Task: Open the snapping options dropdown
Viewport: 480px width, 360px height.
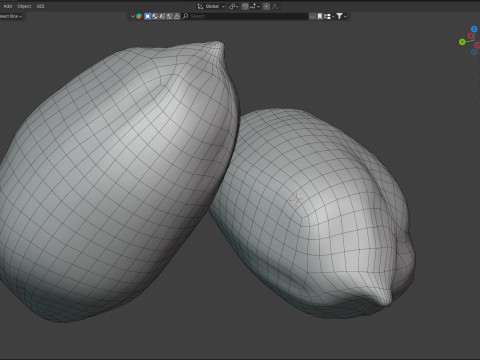Action: 255,6
